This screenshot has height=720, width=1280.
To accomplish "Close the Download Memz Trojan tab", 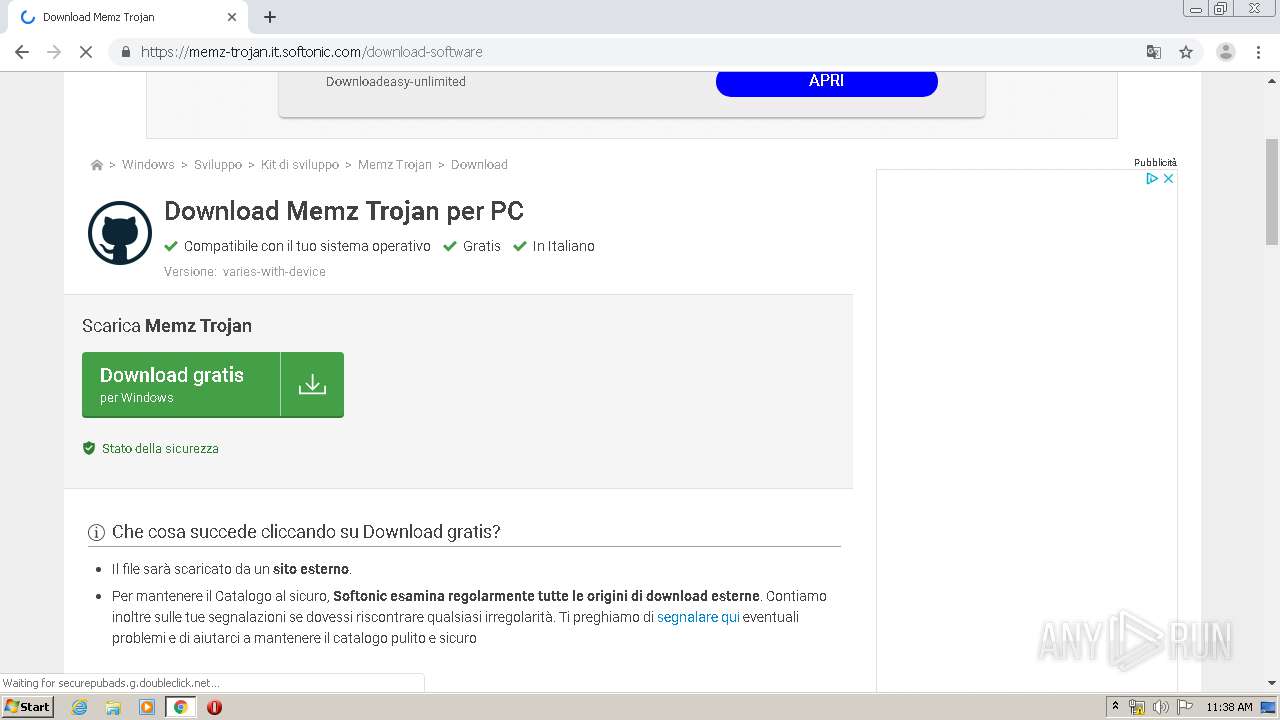I will tap(232, 17).
